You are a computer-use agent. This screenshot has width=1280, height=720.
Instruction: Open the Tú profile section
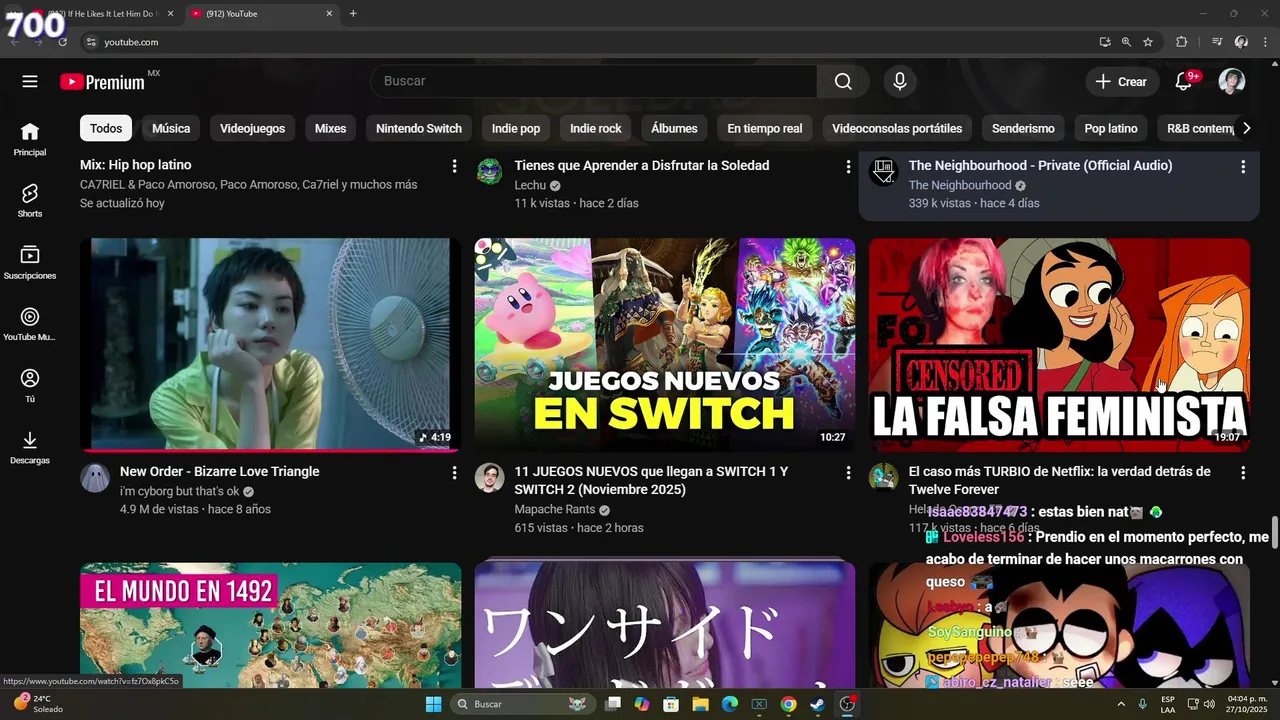pyautogui.click(x=30, y=386)
